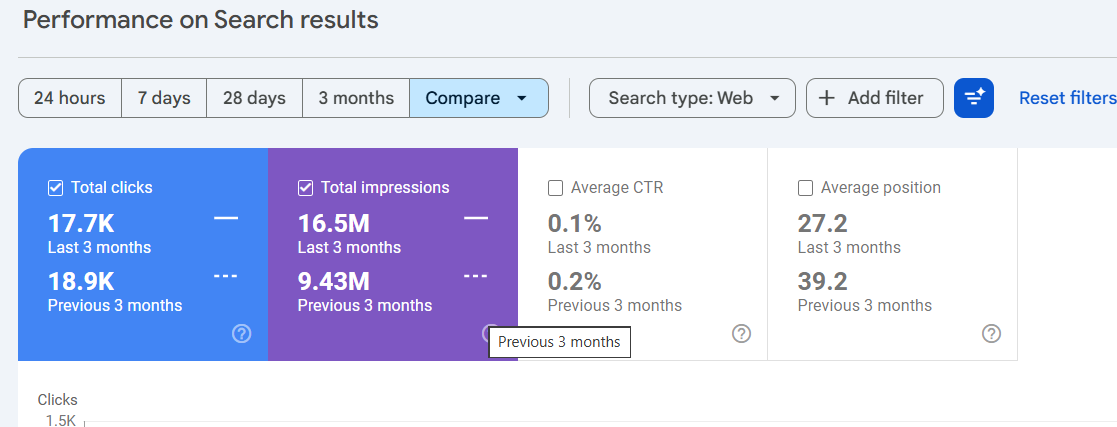
Task: Click the help icon in Total clicks card
Action: pos(241,334)
